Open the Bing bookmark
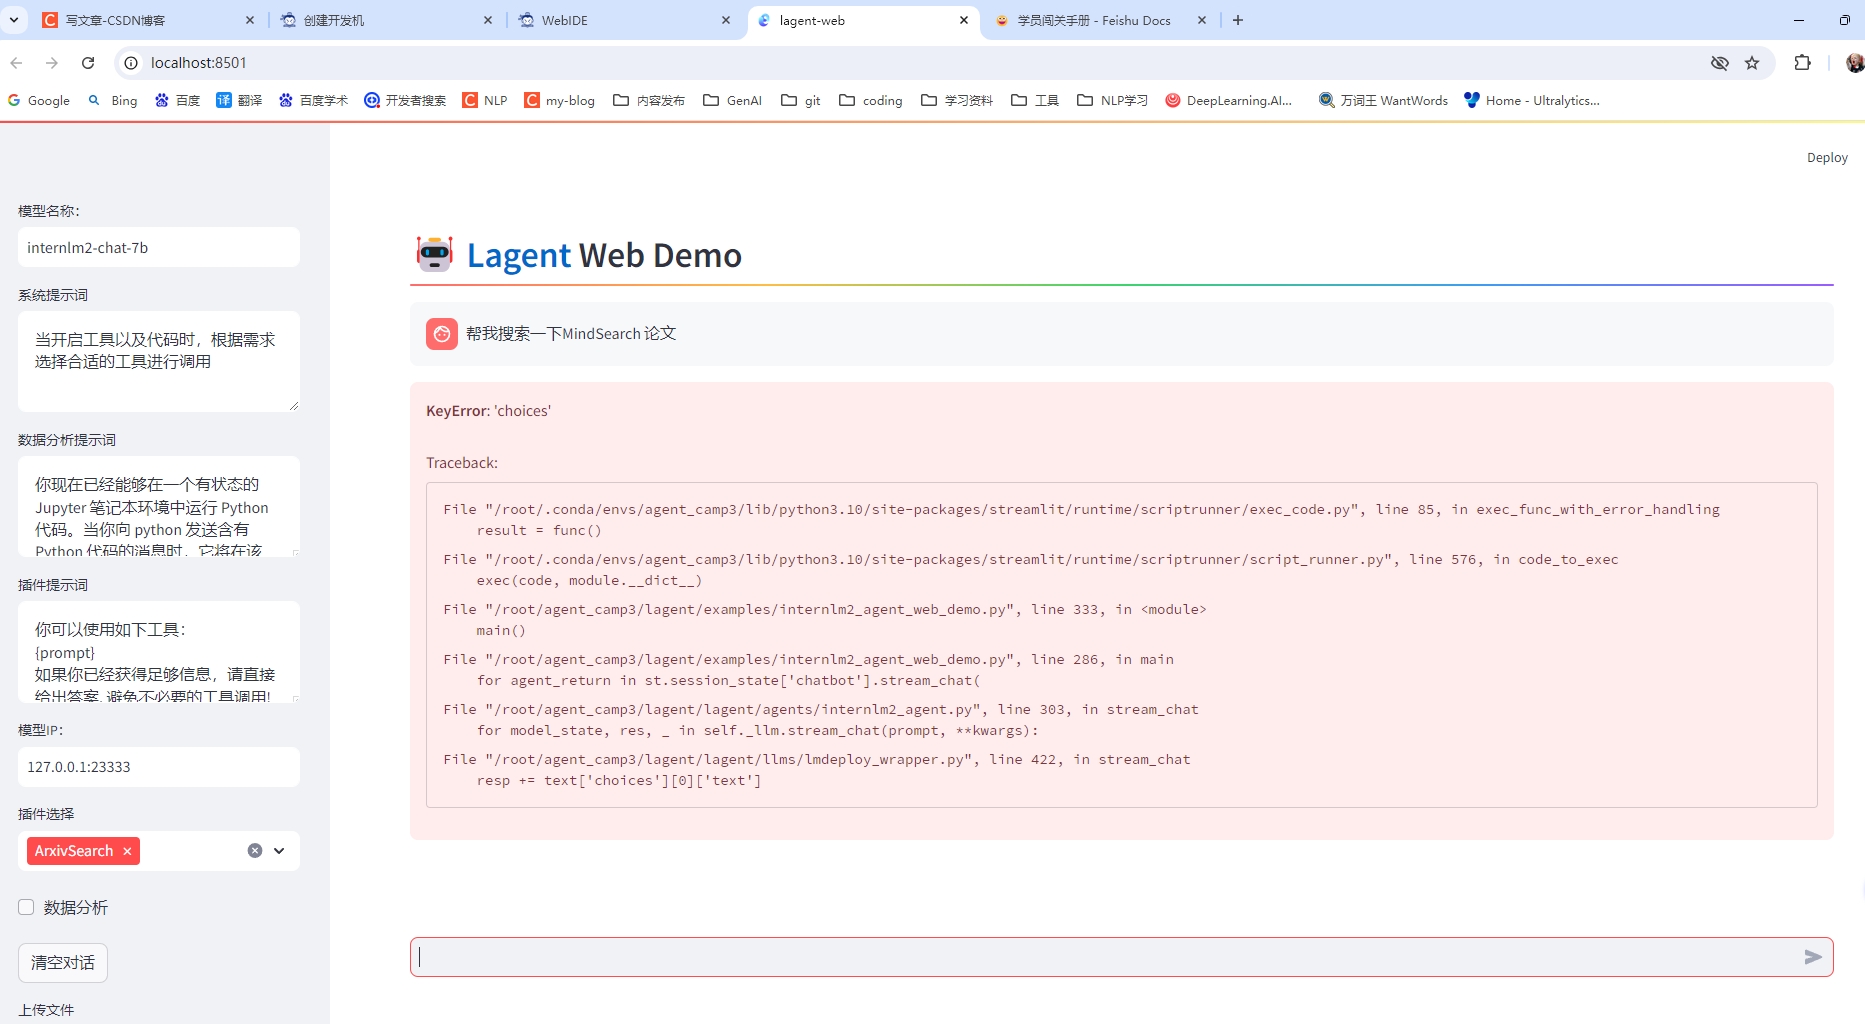The image size is (1865, 1024). pos(113,100)
